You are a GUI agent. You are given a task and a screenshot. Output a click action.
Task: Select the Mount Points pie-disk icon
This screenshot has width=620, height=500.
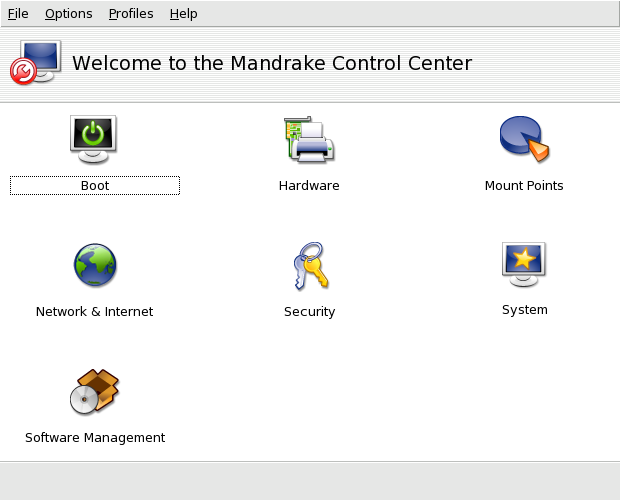[524, 140]
